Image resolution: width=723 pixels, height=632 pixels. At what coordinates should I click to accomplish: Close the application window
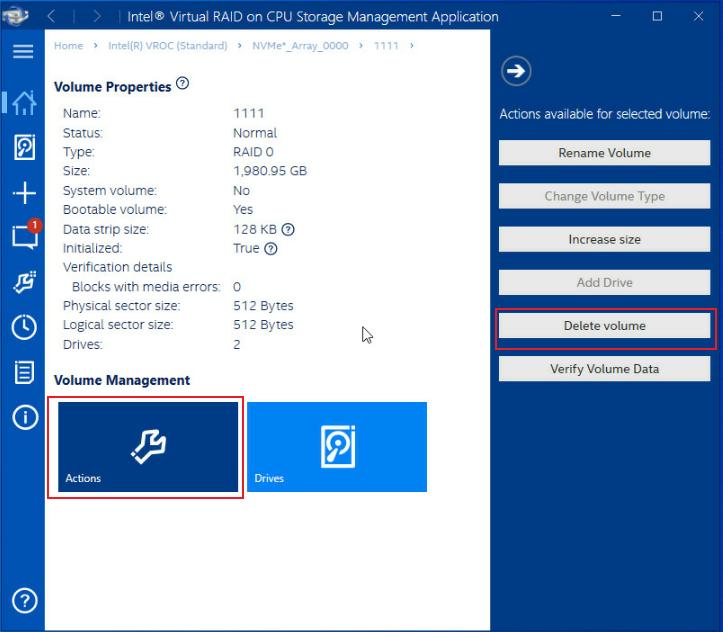click(698, 16)
